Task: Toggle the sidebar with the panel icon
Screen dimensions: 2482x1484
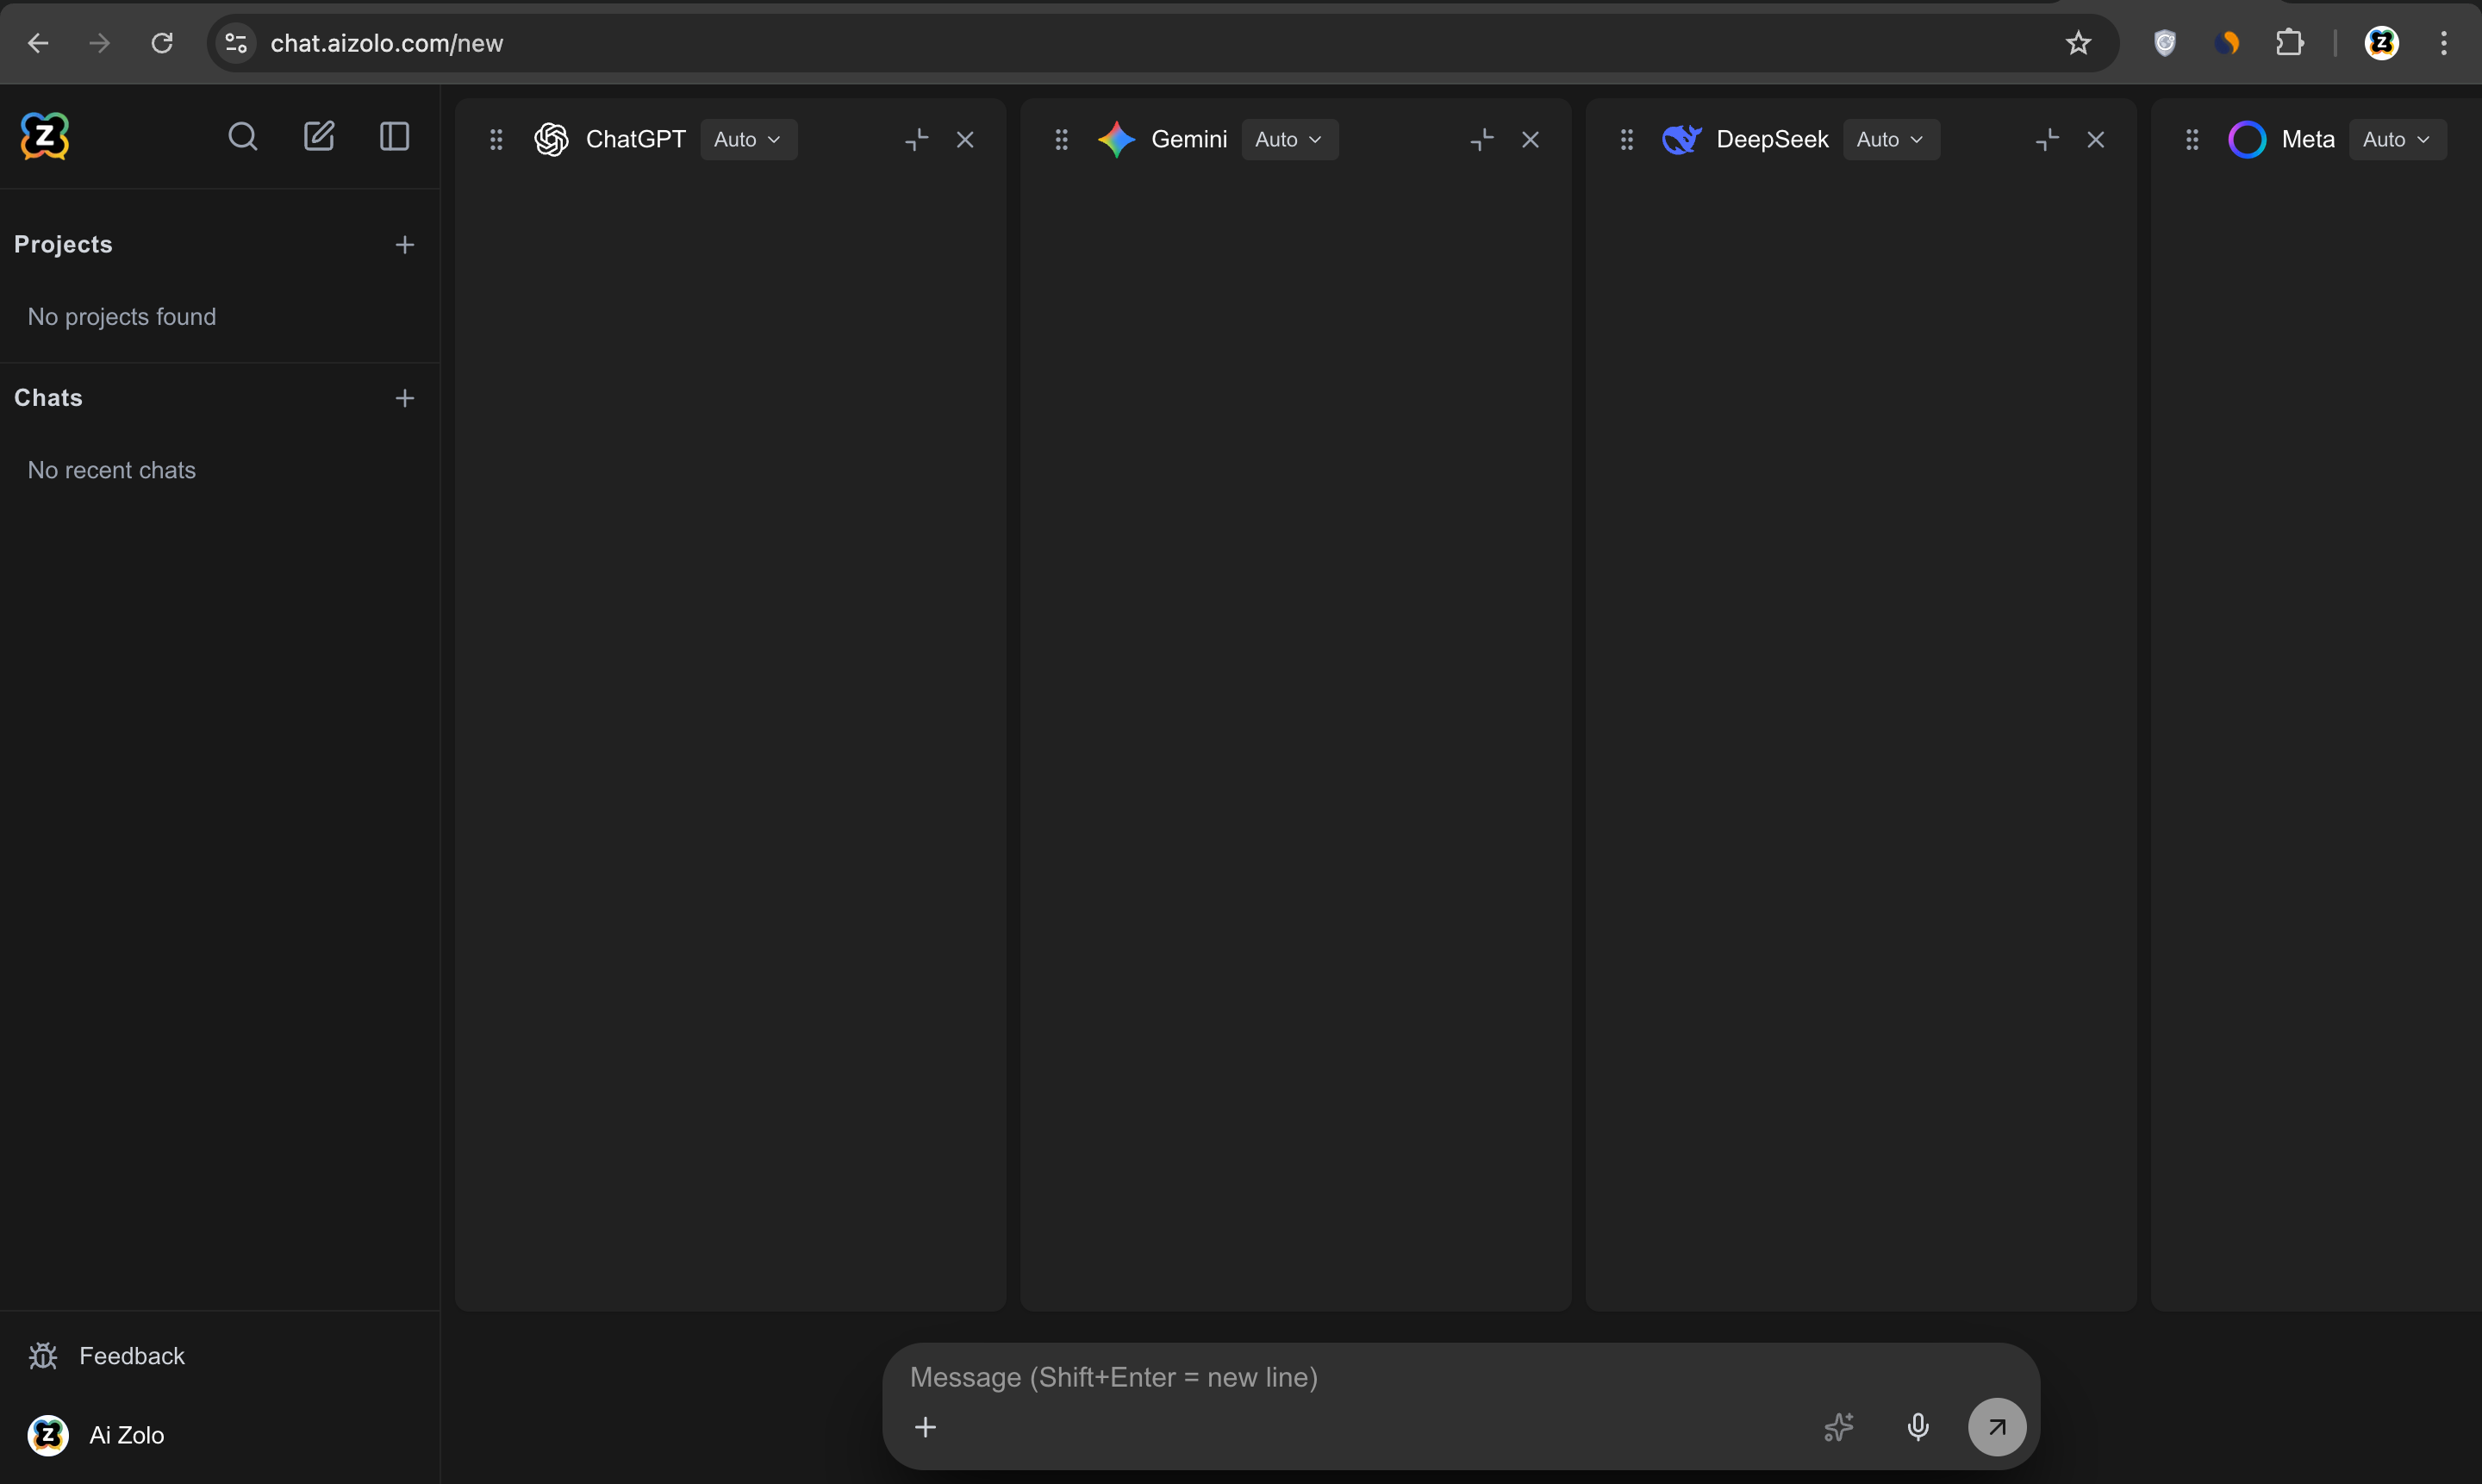Action: pos(394,137)
